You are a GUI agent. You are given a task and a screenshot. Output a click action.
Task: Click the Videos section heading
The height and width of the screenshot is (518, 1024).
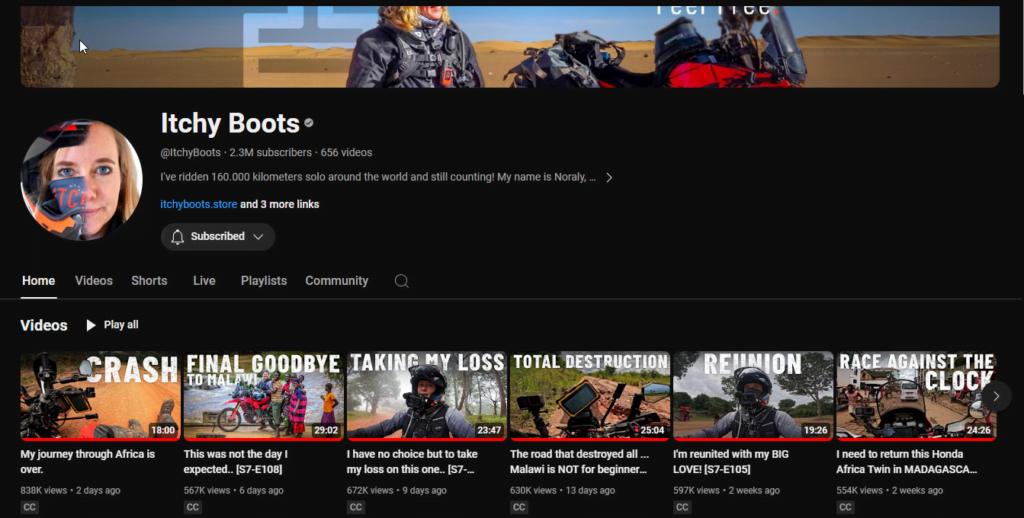[44, 325]
